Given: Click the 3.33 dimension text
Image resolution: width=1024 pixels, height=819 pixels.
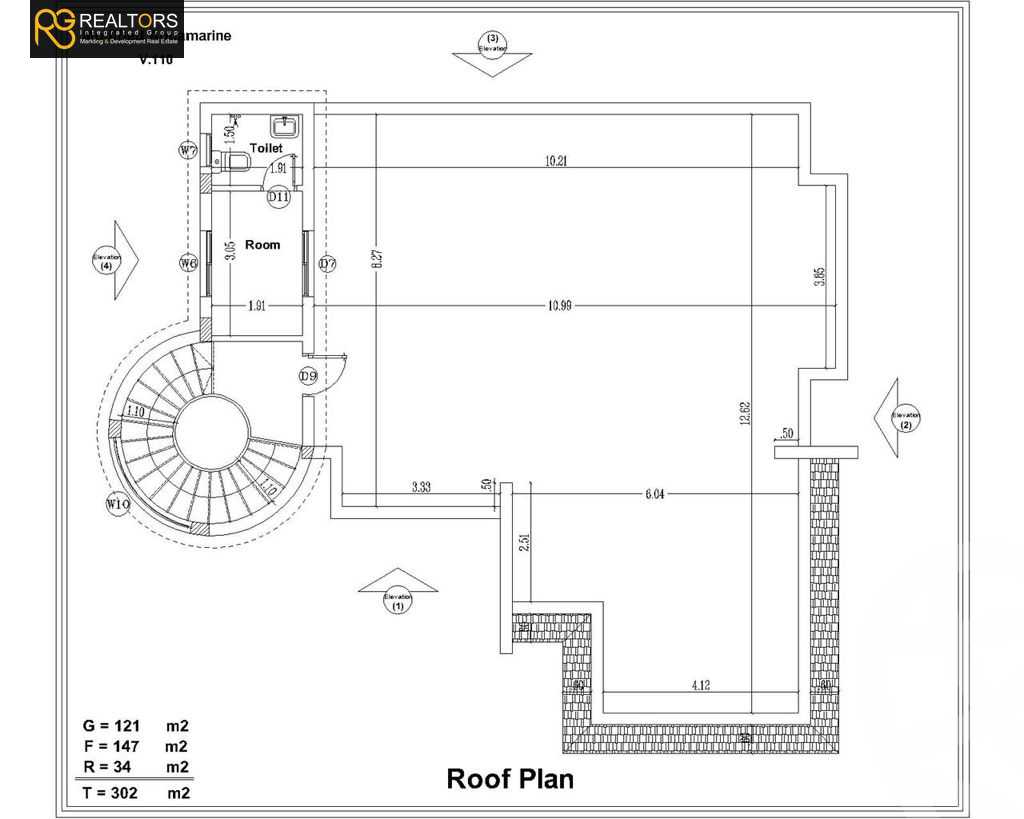Looking at the screenshot, I should pos(422,487).
